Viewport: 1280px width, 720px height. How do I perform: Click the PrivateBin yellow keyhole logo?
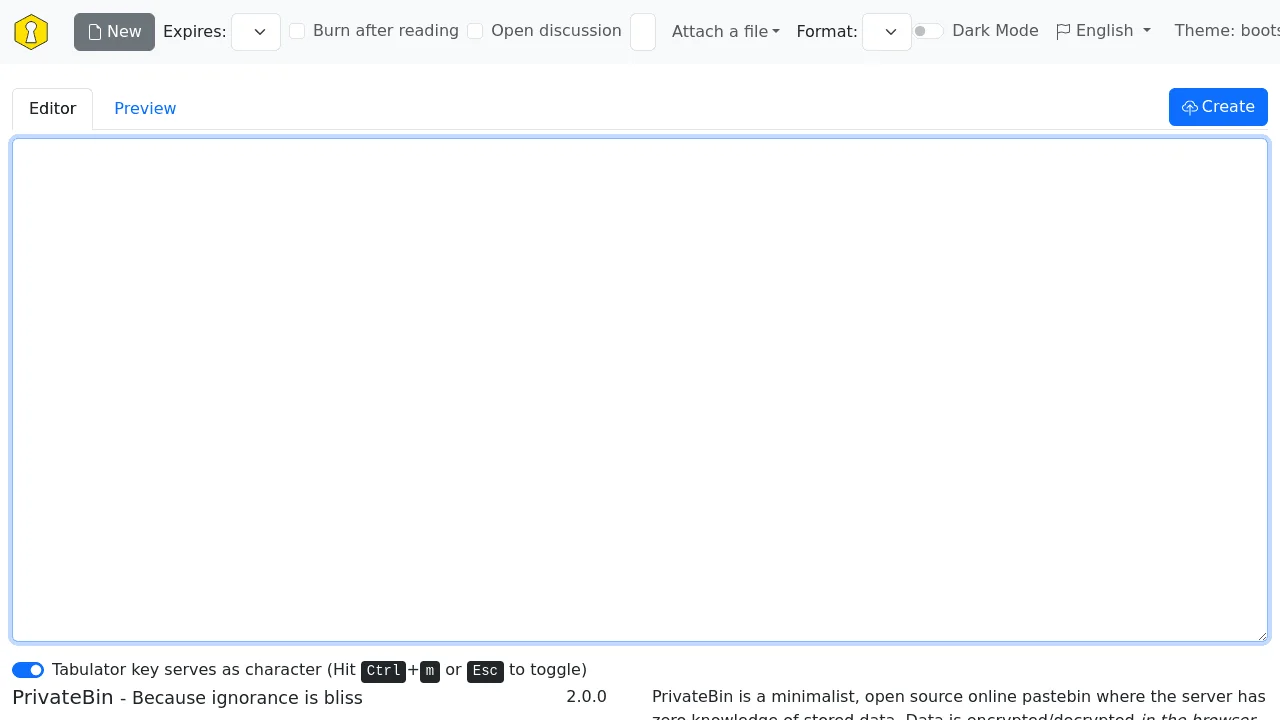point(31,32)
